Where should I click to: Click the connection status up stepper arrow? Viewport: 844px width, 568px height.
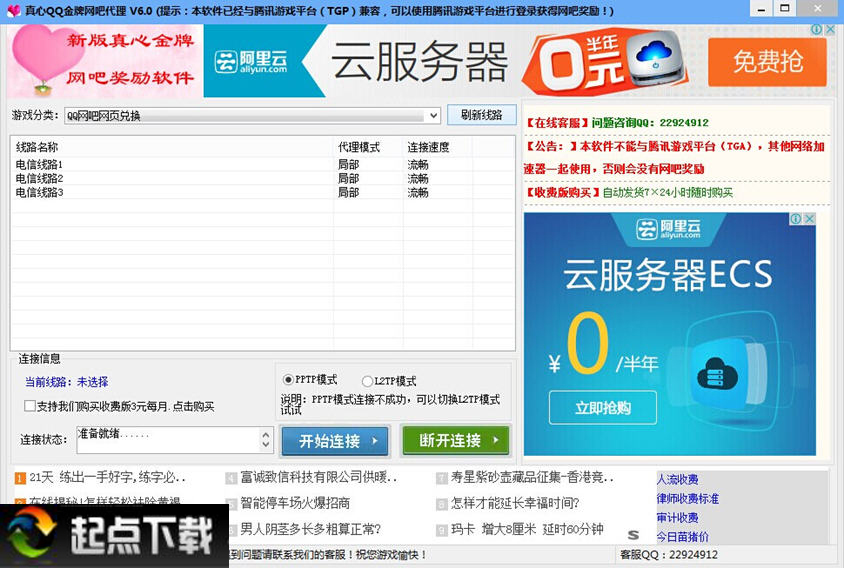click(266, 434)
